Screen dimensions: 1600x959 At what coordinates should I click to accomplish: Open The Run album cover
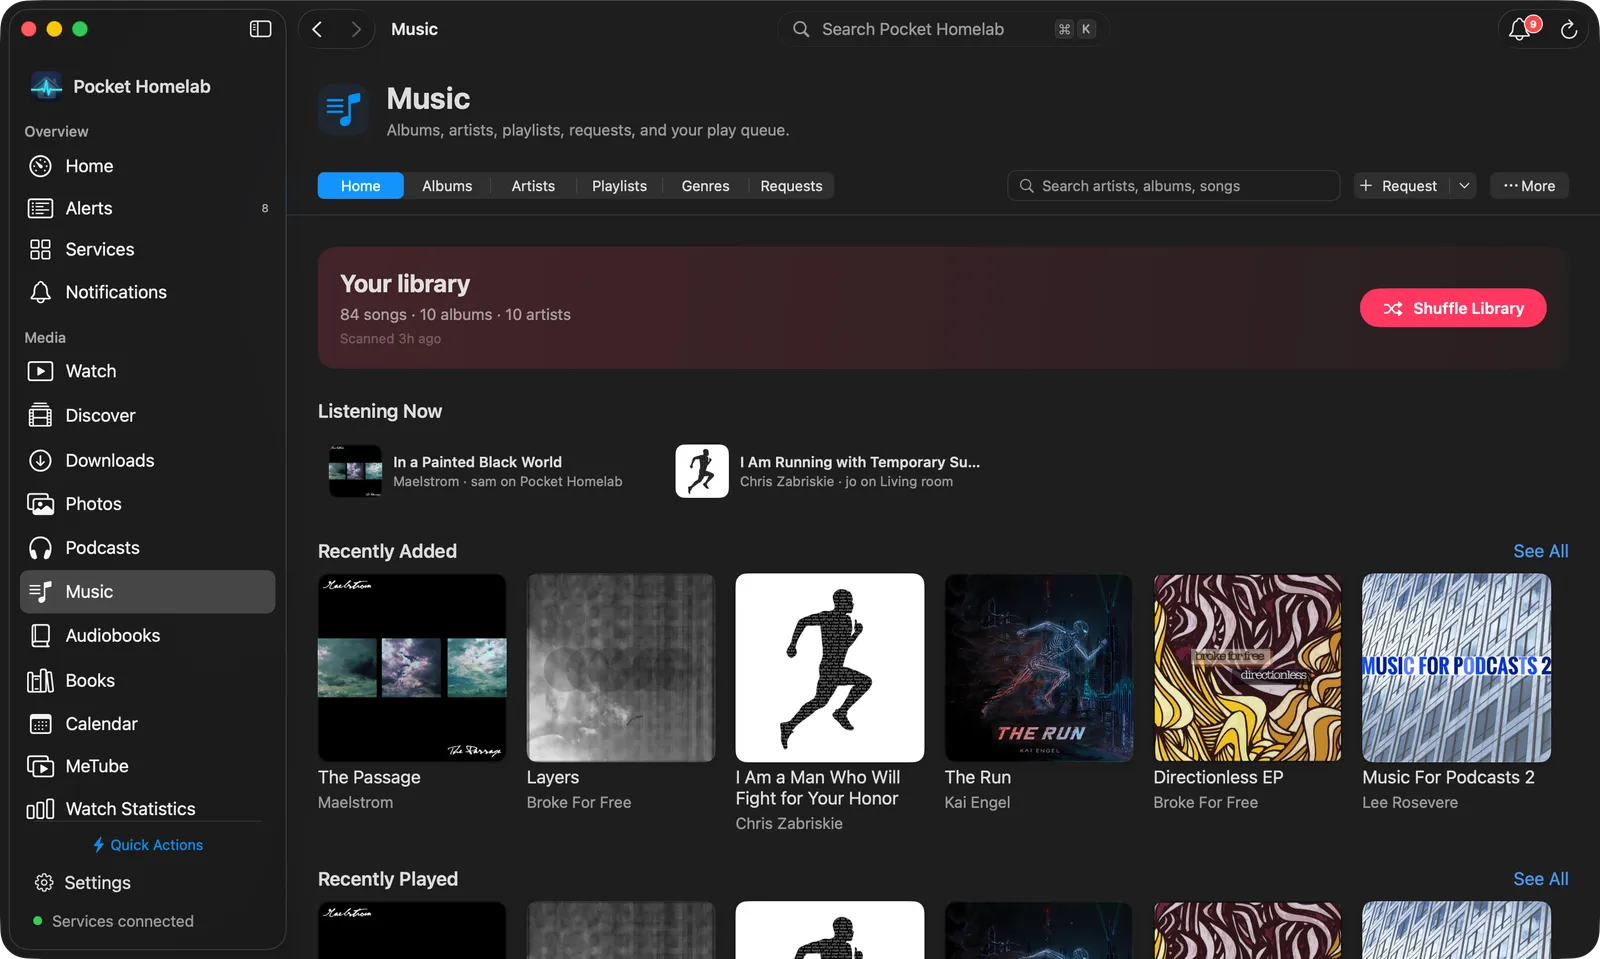tap(1038, 667)
